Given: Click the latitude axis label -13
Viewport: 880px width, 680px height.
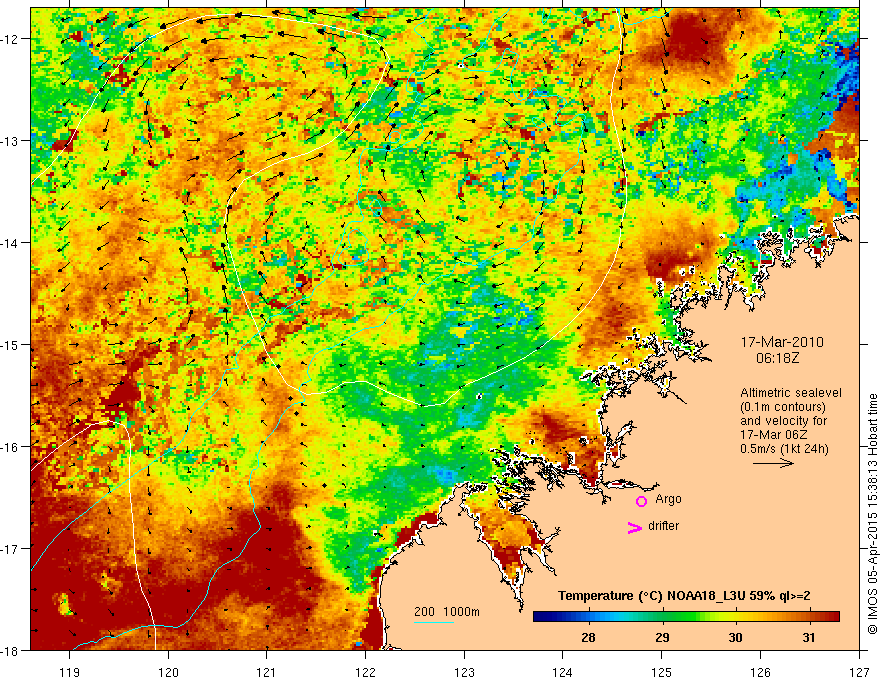Looking at the screenshot, I should (10, 141).
